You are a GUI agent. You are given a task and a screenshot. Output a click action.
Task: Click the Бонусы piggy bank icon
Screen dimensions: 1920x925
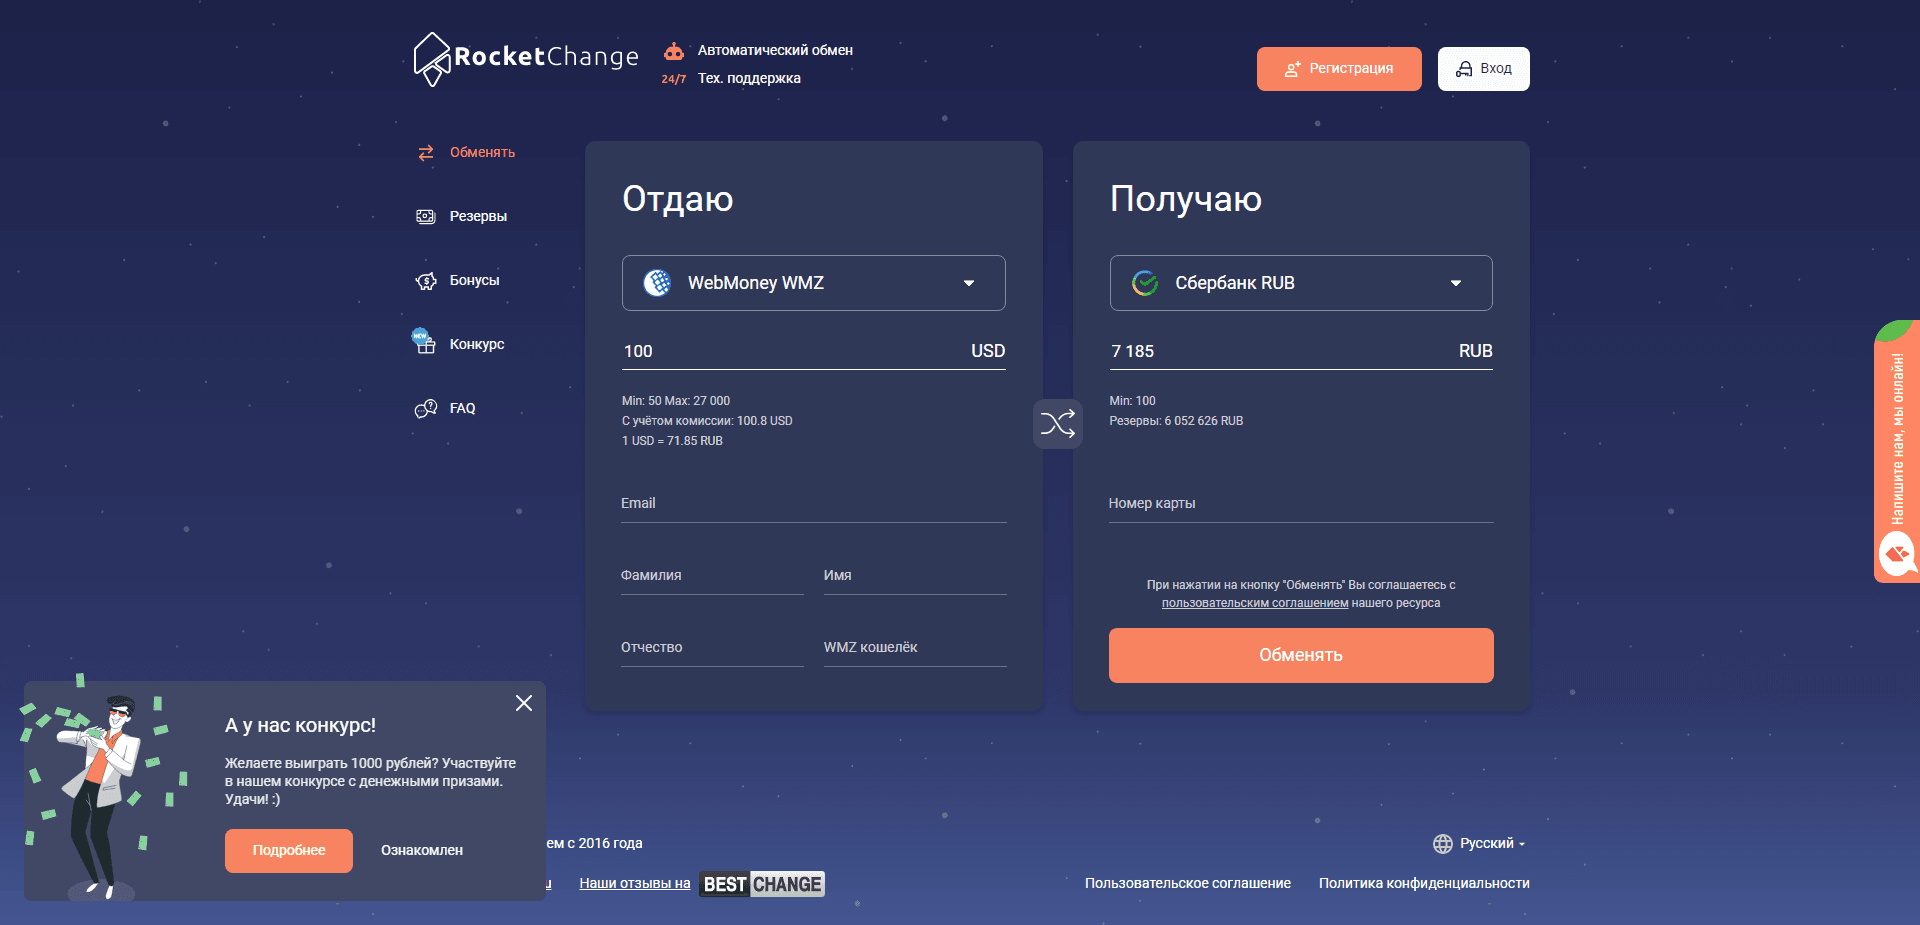pyautogui.click(x=425, y=280)
